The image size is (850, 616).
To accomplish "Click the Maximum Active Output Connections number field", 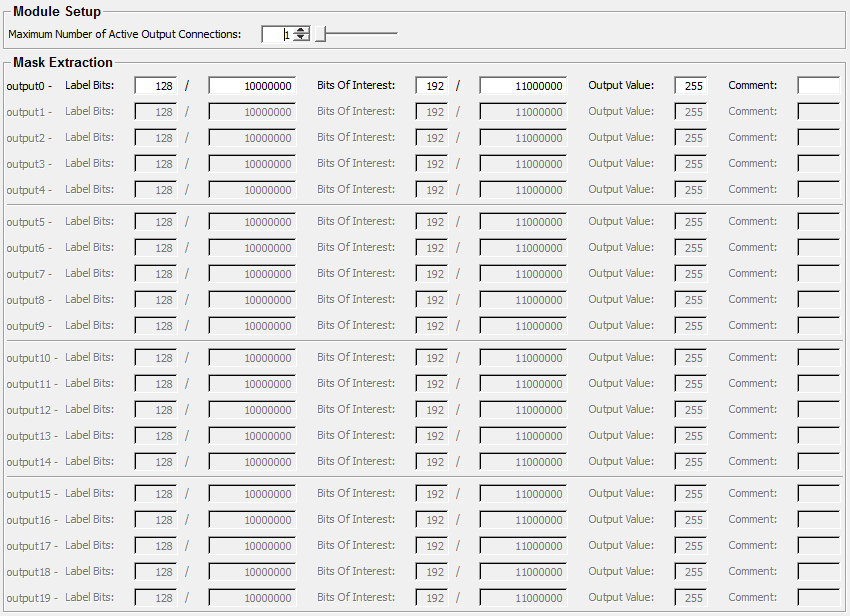I will [x=275, y=34].
